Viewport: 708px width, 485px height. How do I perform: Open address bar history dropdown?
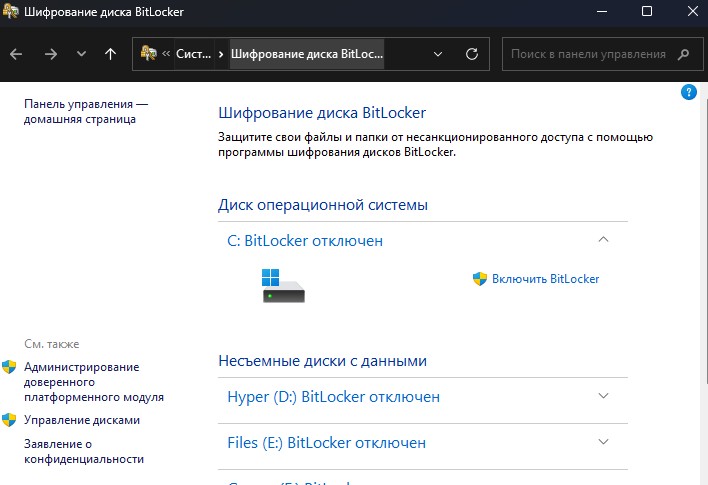pyautogui.click(x=438, y=54)
